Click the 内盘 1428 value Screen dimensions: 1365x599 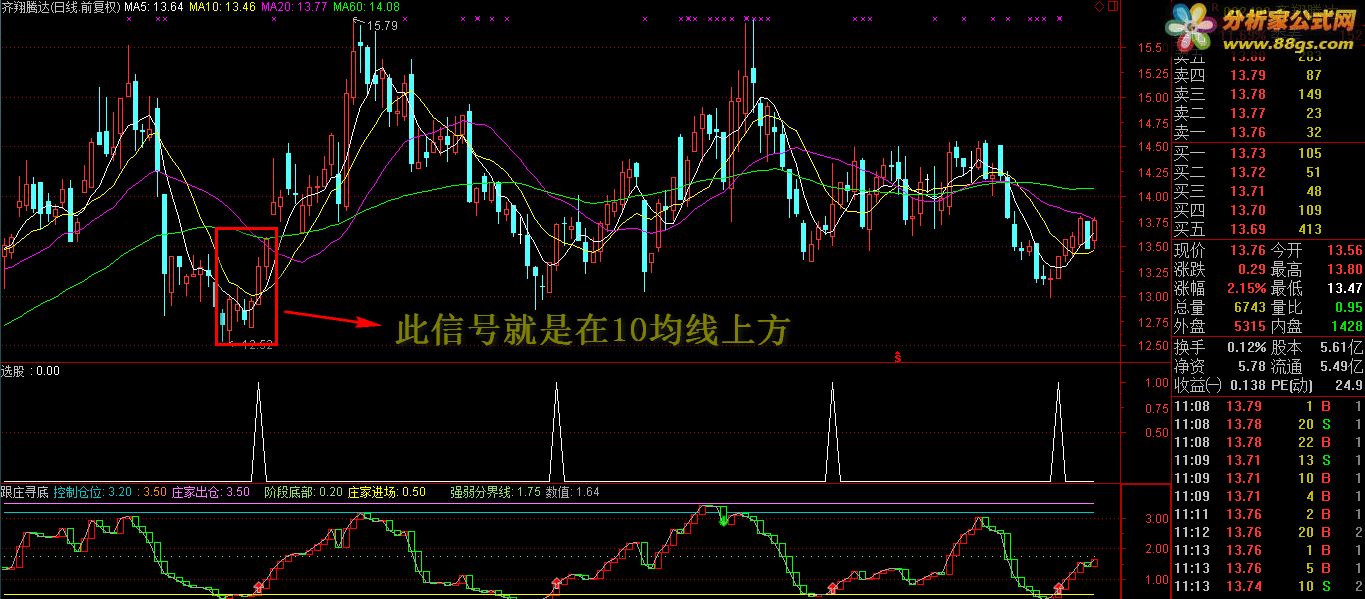pos(1346,326)
